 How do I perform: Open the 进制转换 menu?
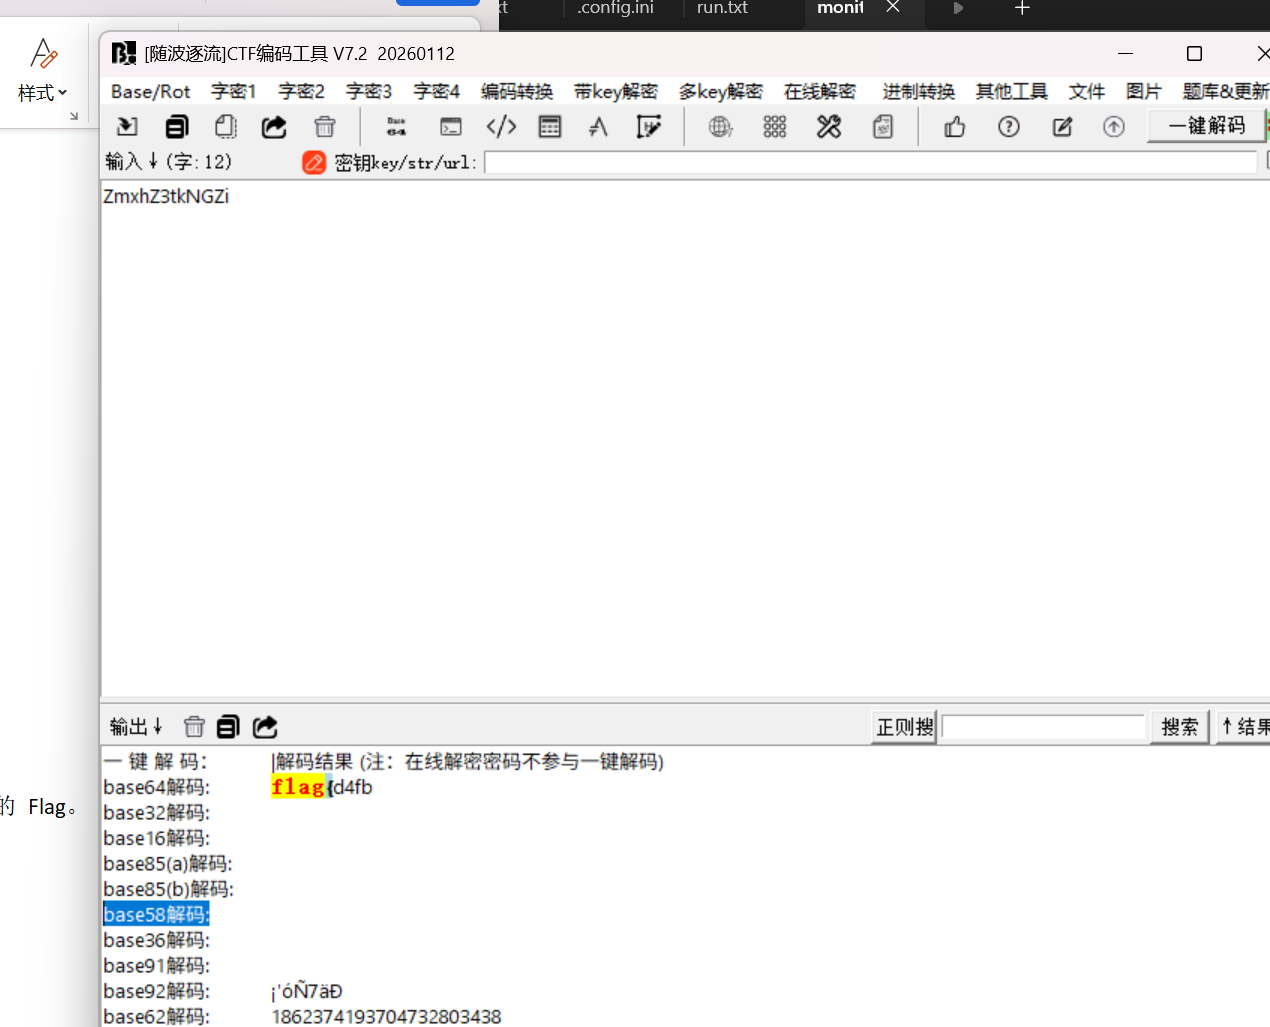tap(918, 92)
